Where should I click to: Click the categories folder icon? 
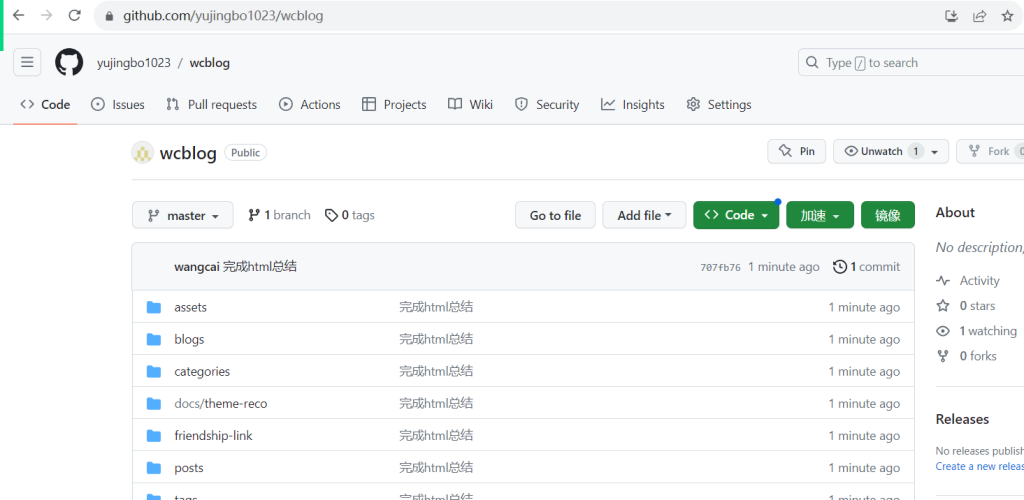click(154, 371)
